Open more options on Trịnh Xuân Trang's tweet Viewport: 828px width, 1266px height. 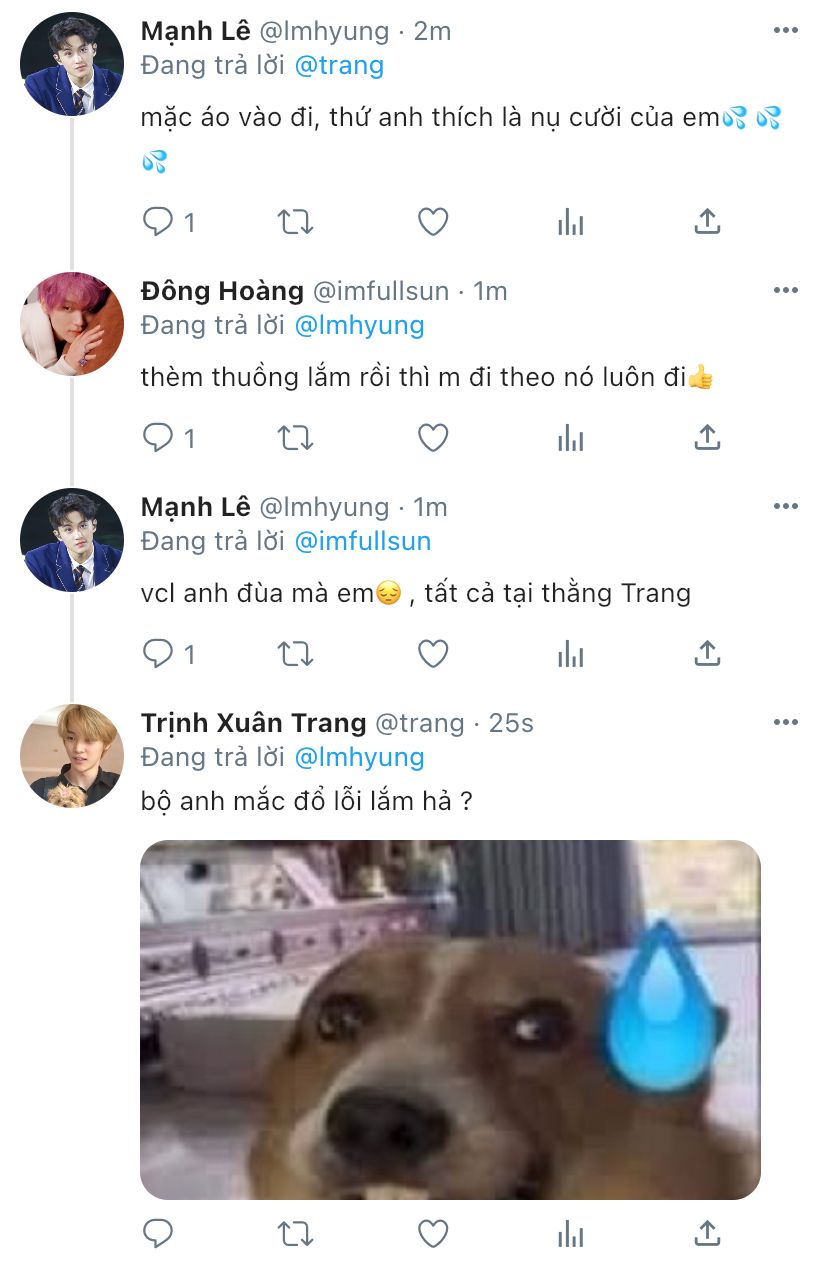786,722
